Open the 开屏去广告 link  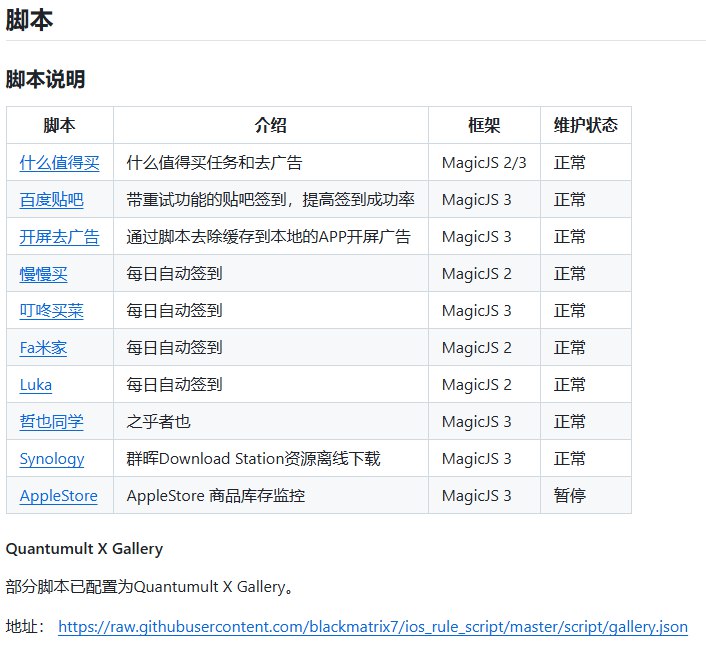[x=59, y=236]
